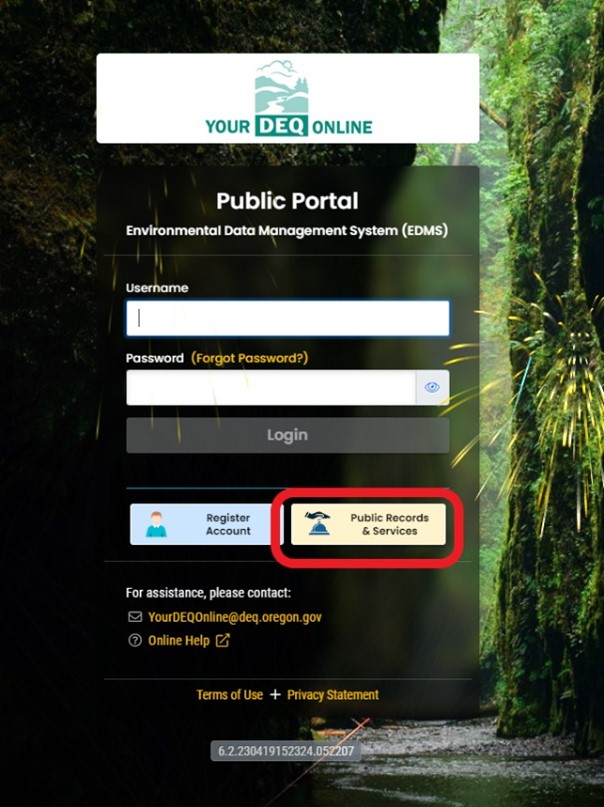Open the Terms of Use link
Image resolution: width=604 pixels, height=807 pixels.
(x=229, y=695)
